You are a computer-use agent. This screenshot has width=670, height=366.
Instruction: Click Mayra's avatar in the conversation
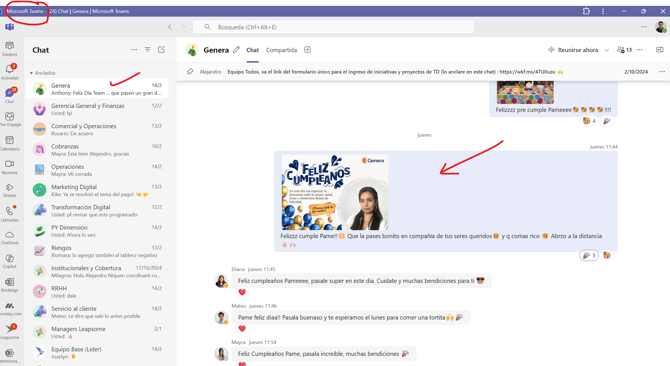point(221,354)
